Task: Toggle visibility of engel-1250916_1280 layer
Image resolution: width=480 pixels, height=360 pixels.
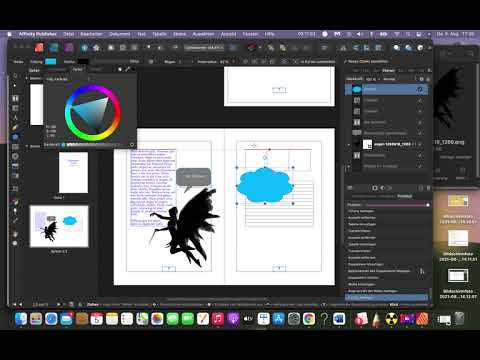Action: click(x=420, y=144)
